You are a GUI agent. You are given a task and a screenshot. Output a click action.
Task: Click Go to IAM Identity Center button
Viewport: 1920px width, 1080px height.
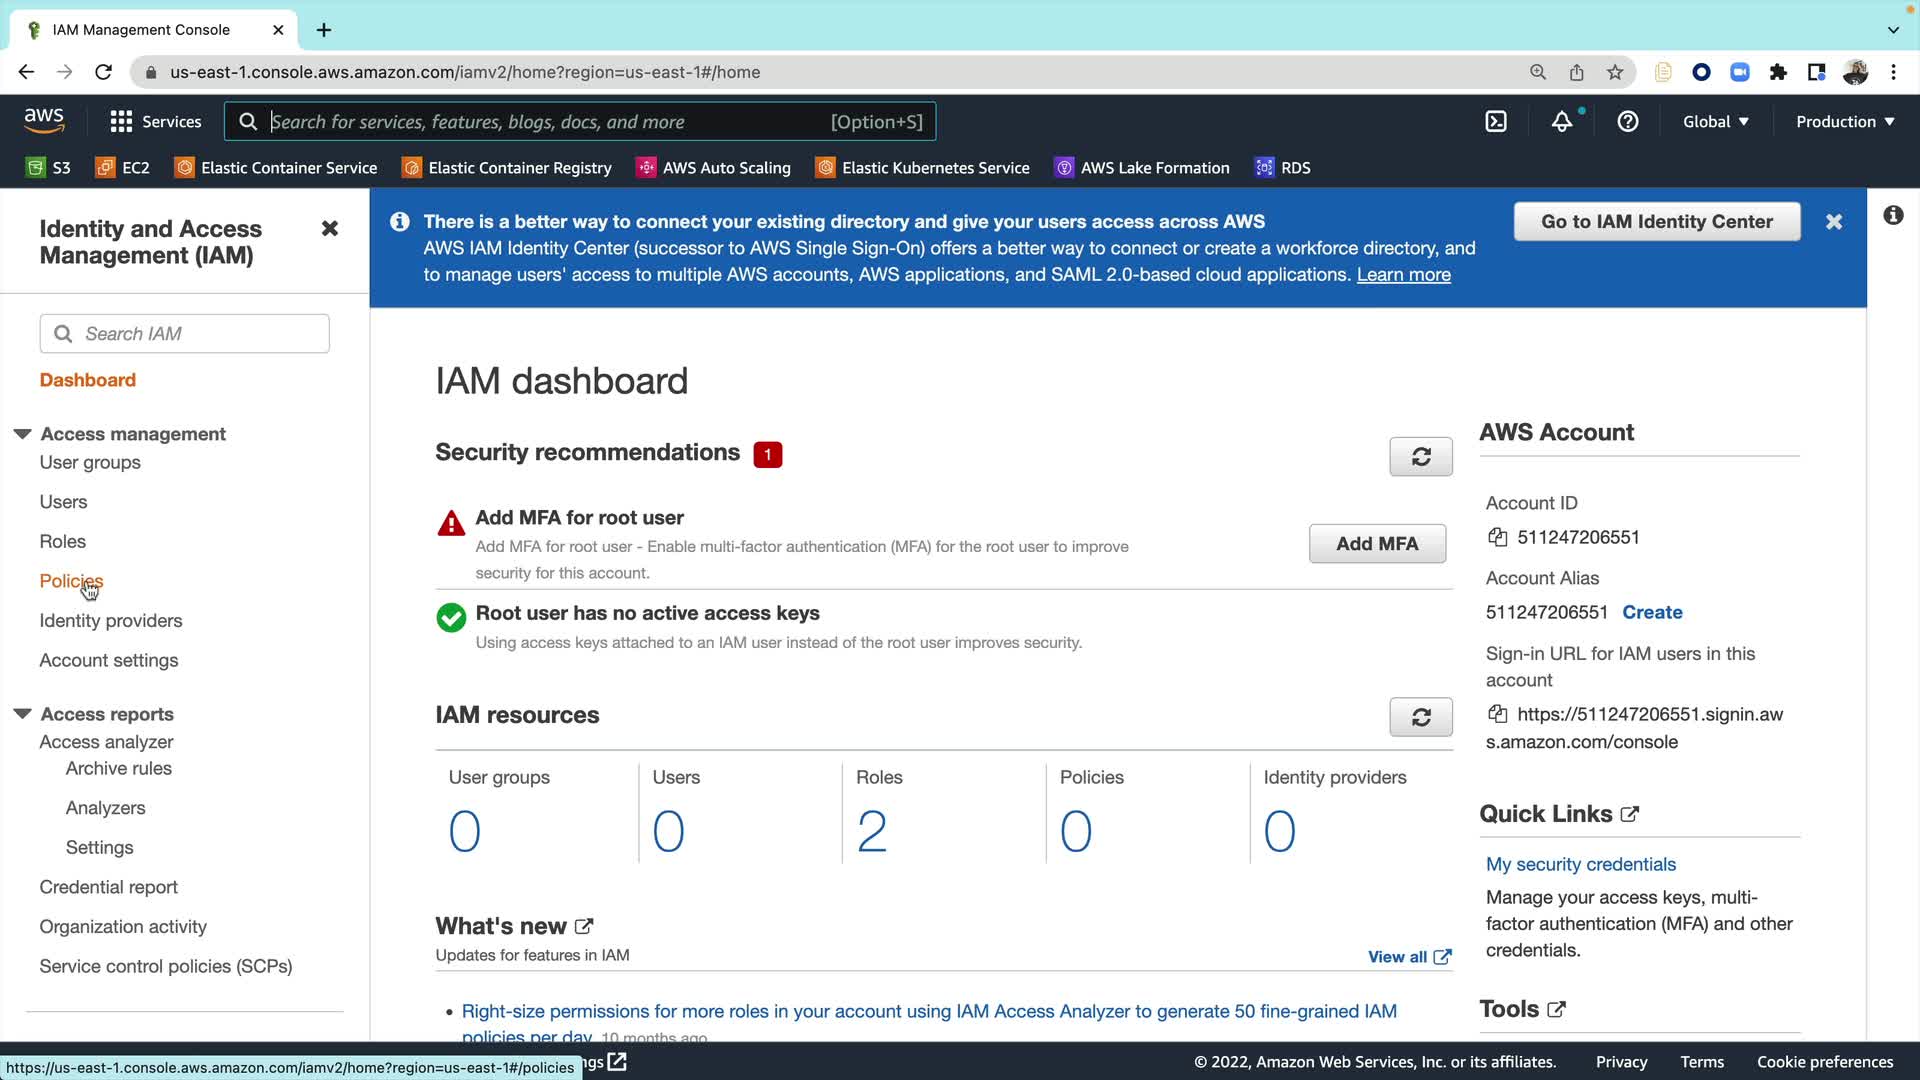[x=1656, y=222]
